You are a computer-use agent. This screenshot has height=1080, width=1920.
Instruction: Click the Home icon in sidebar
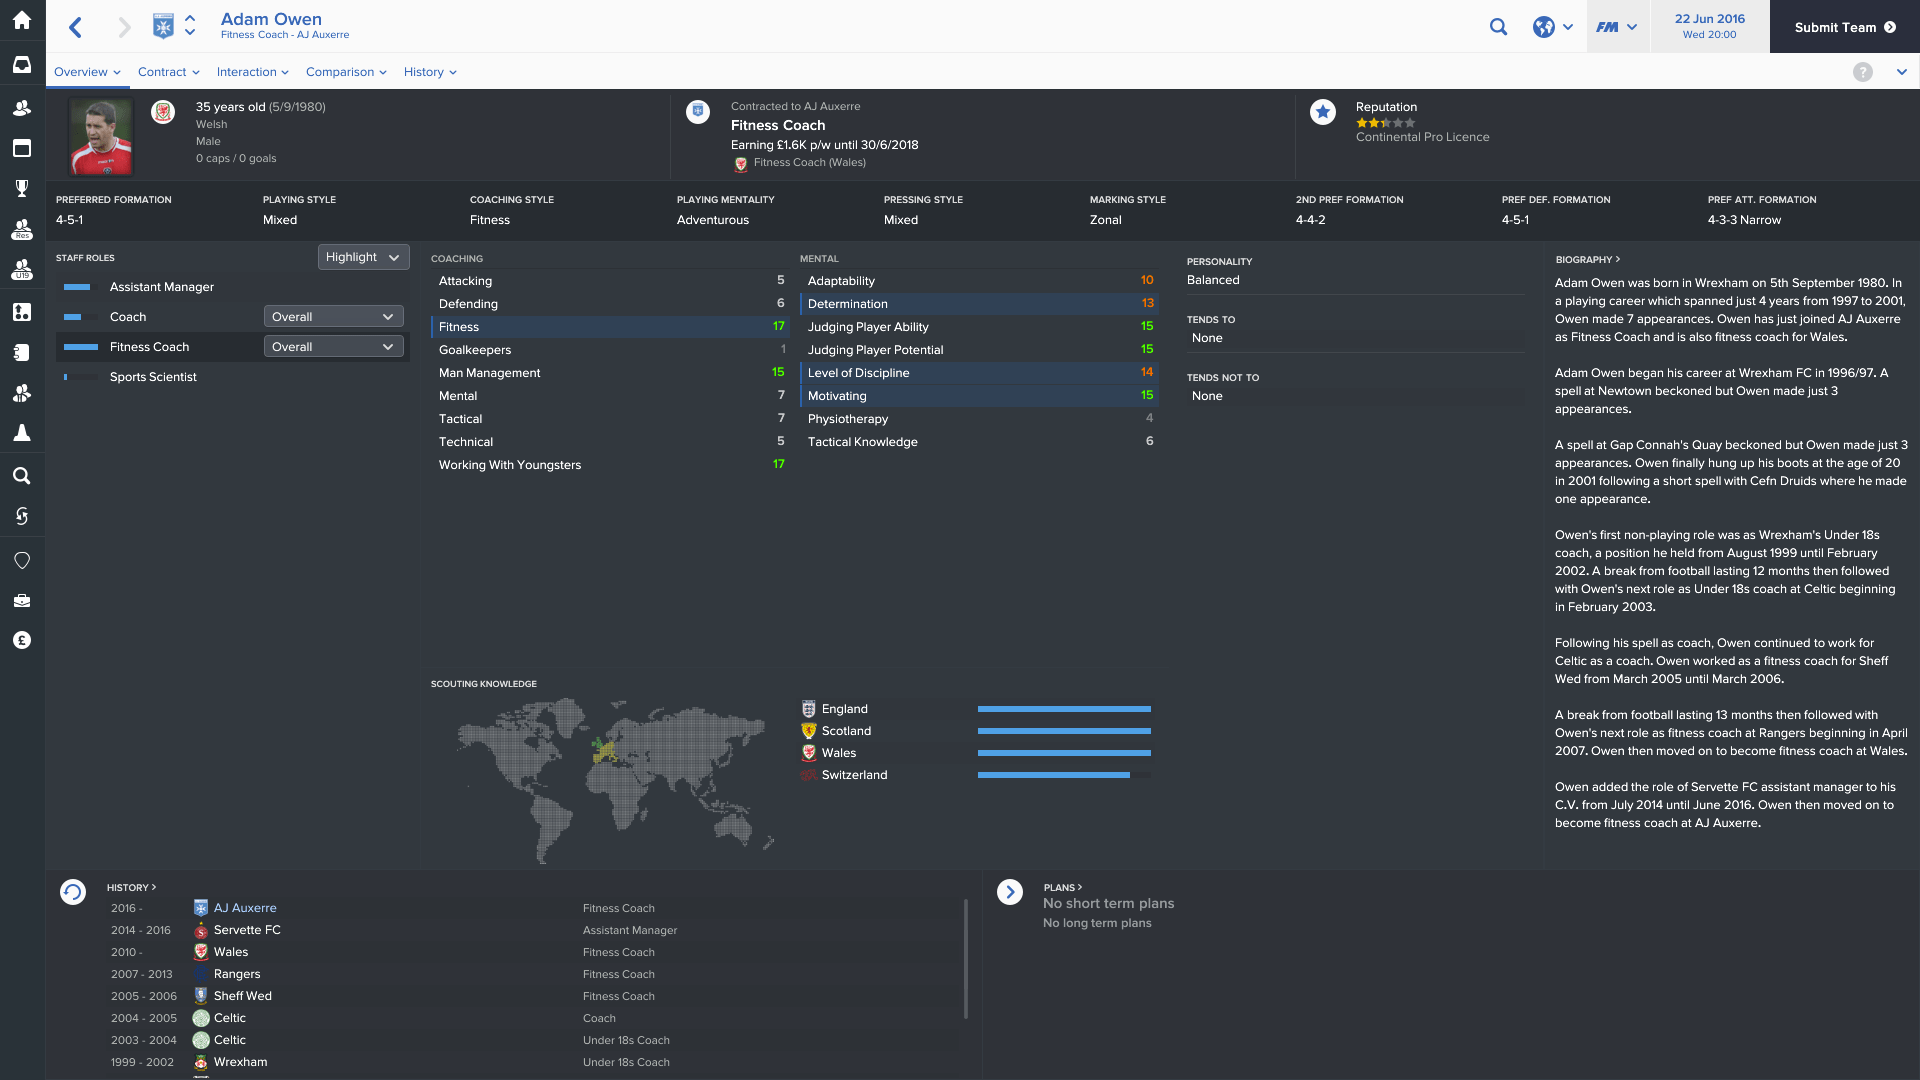coord(22,20)
